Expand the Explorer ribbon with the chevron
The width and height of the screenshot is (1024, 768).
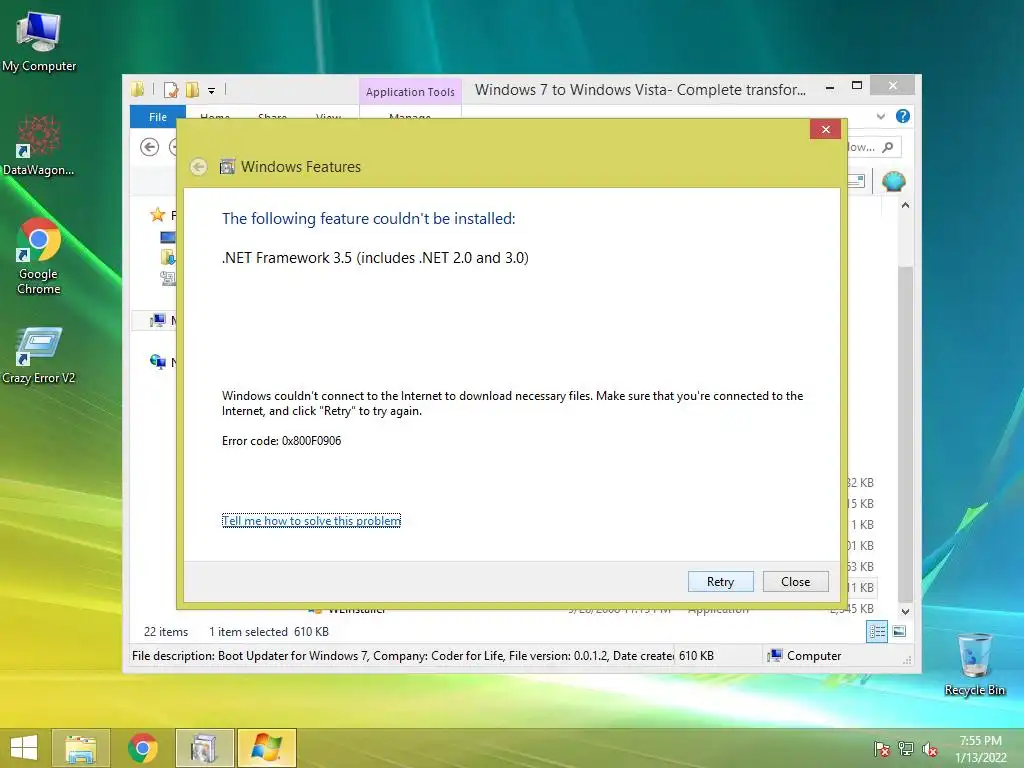tap(880, 116)
